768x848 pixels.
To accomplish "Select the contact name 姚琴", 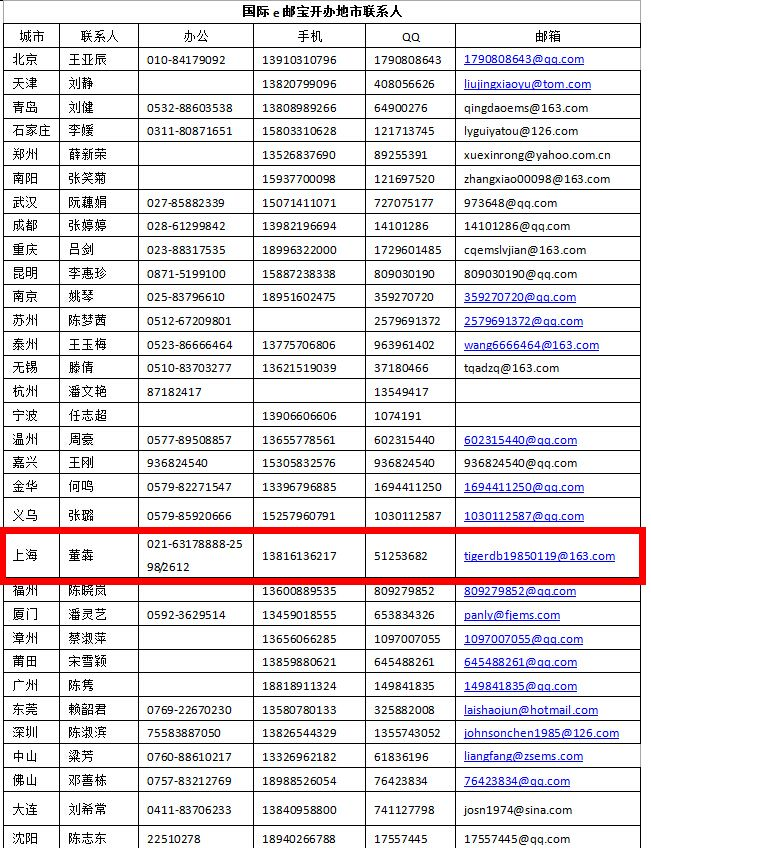I will coord(81,296).
